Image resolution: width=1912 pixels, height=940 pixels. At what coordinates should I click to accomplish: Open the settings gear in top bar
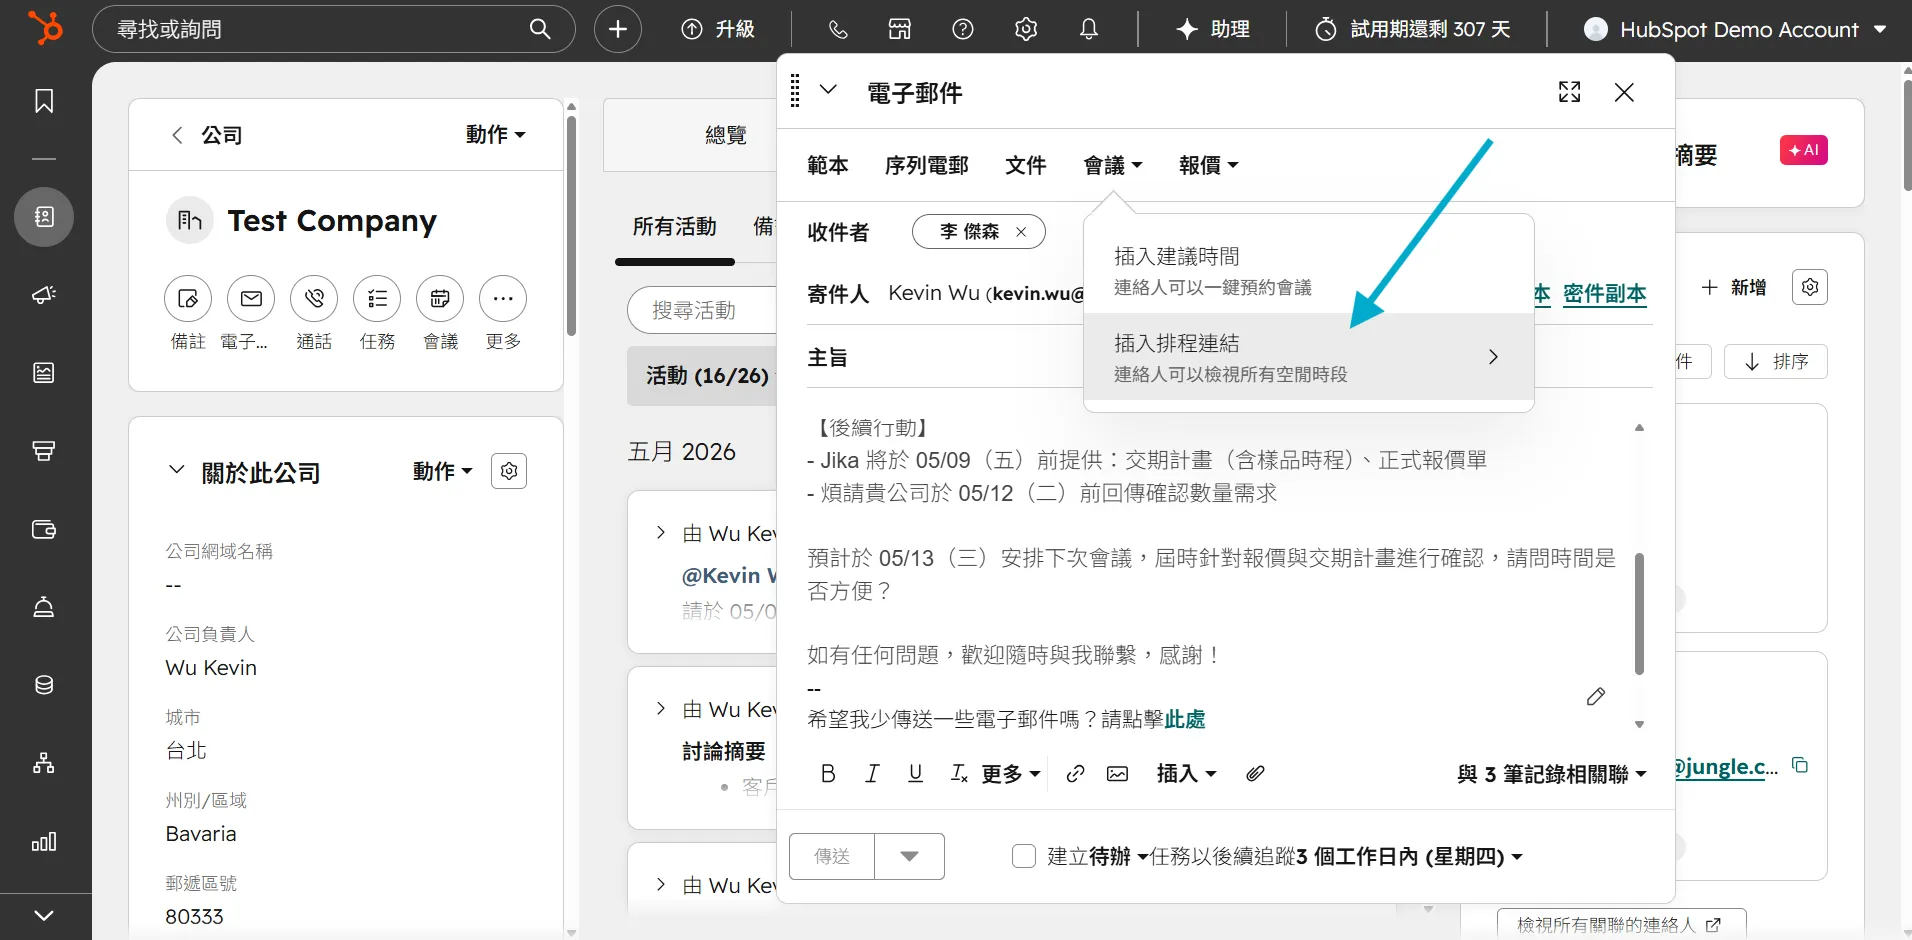1026,29
